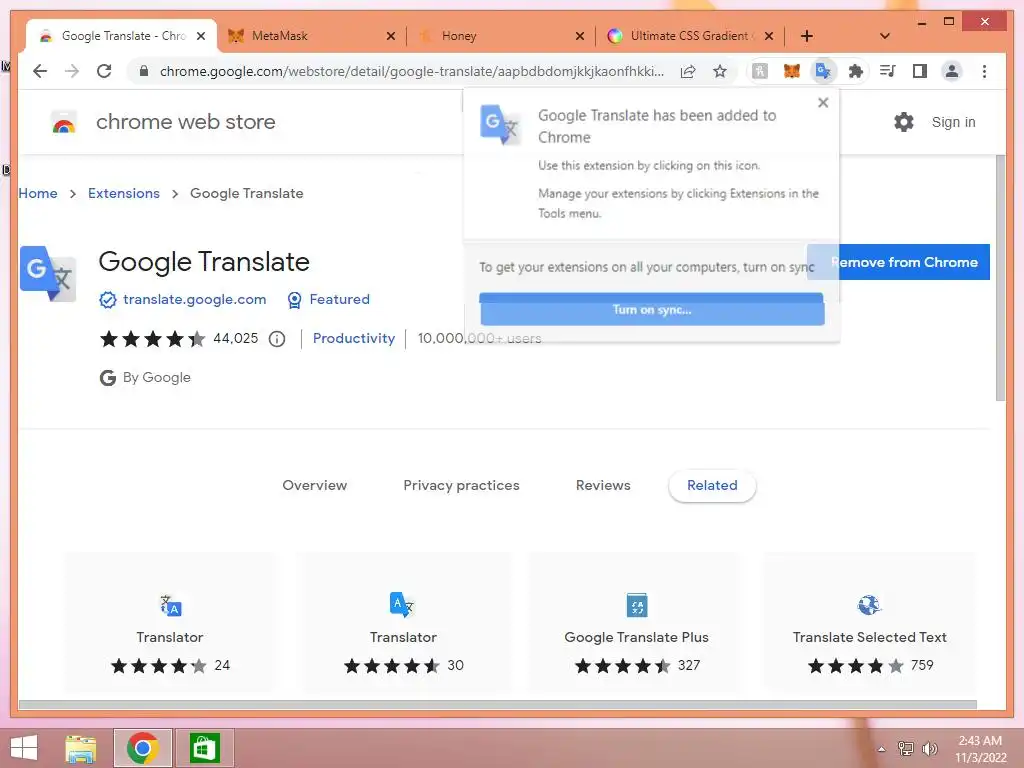This screenshot has width=1024, height=768.
Task: Open web store settings gear
Action: click(x=904, y=122)
